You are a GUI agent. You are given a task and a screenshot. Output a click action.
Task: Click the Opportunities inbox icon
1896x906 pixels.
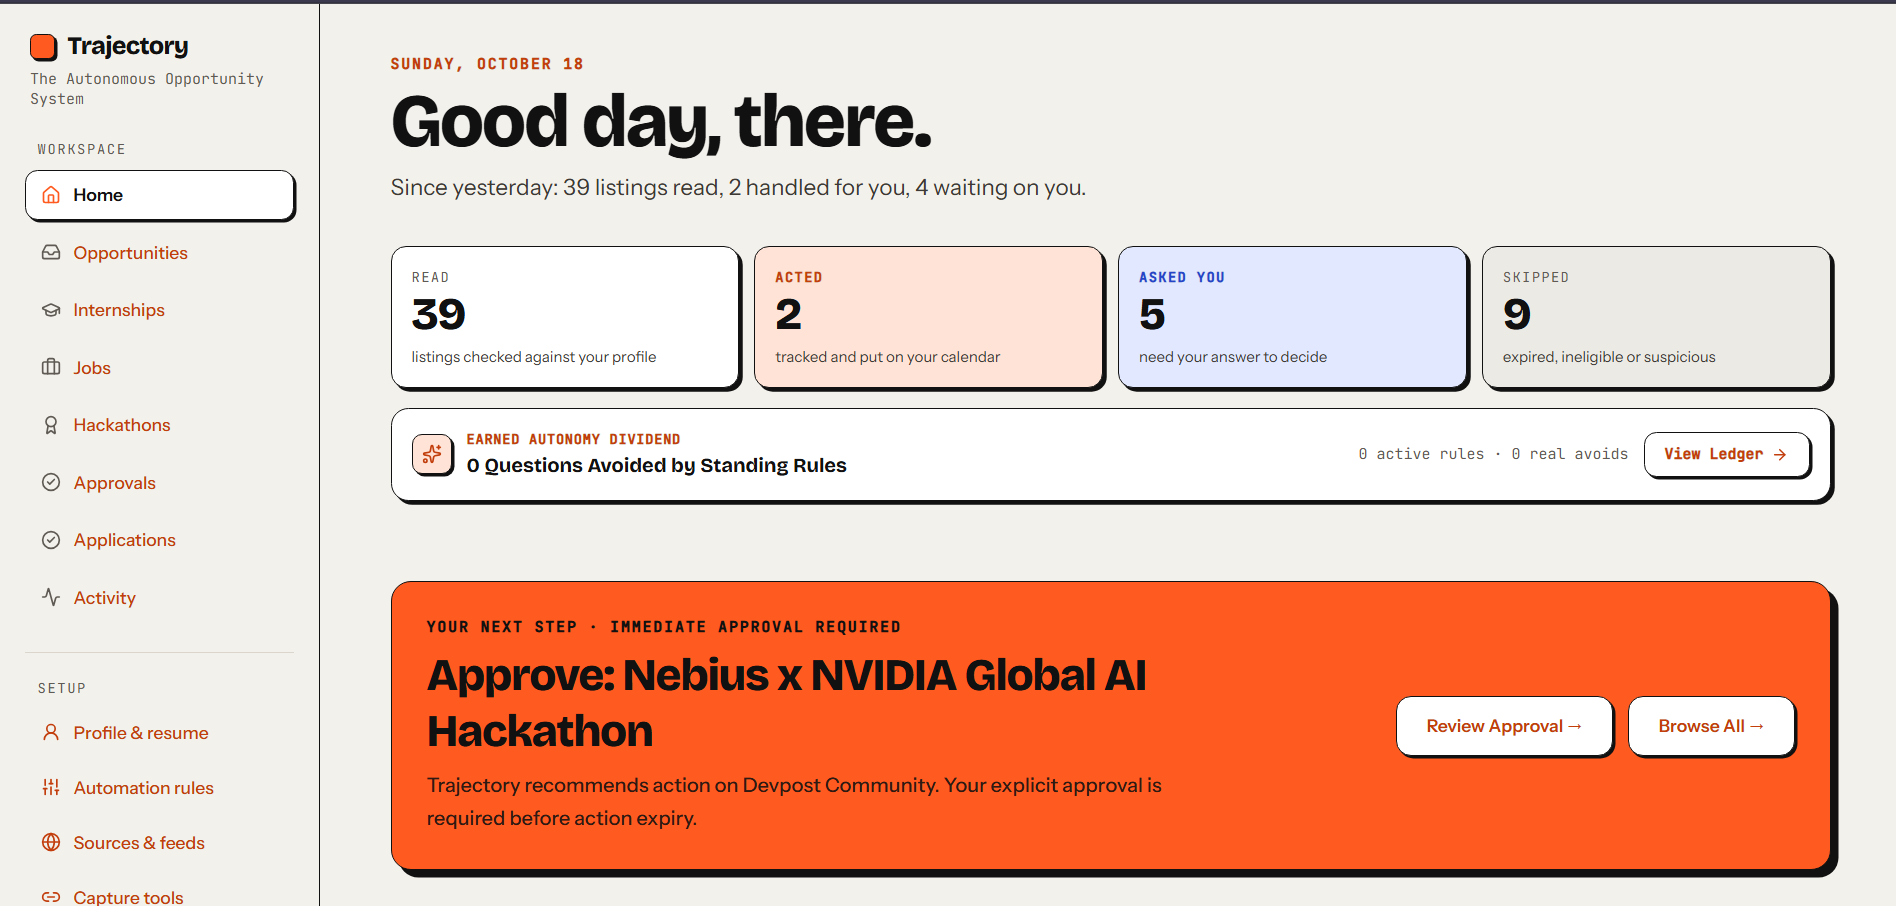pos(51,253)
